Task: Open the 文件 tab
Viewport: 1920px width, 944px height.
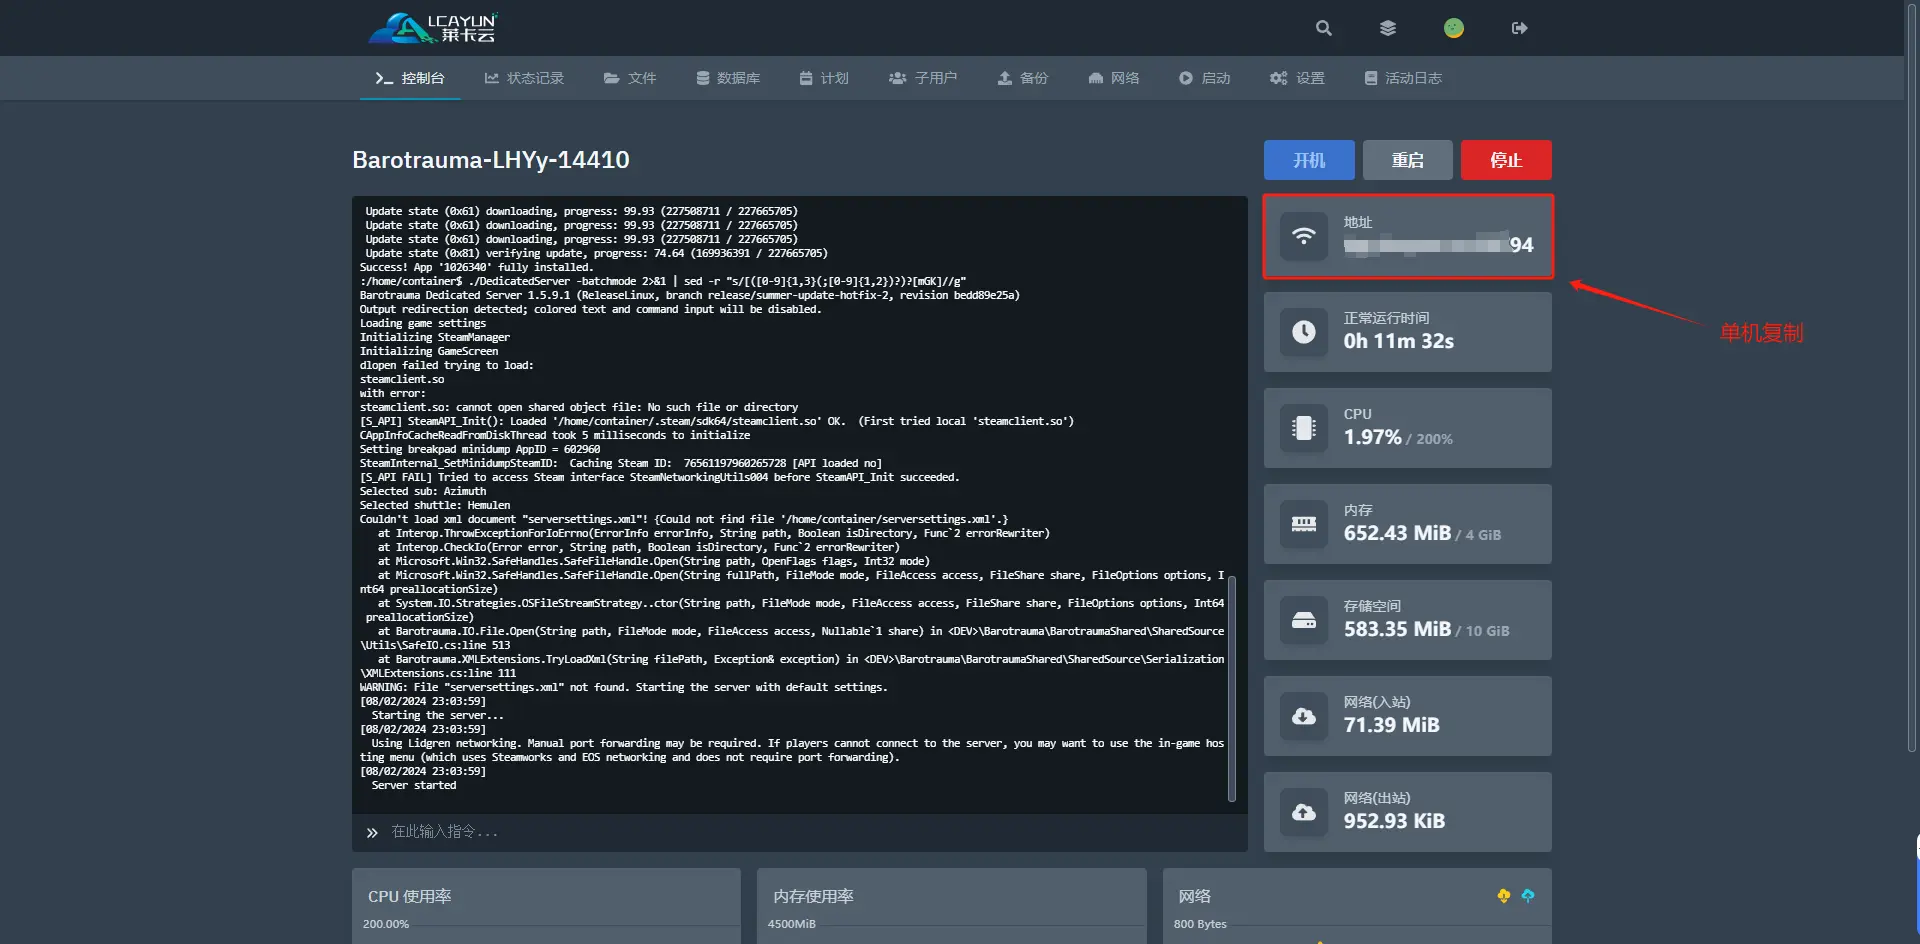Action: tap(630, 78)
